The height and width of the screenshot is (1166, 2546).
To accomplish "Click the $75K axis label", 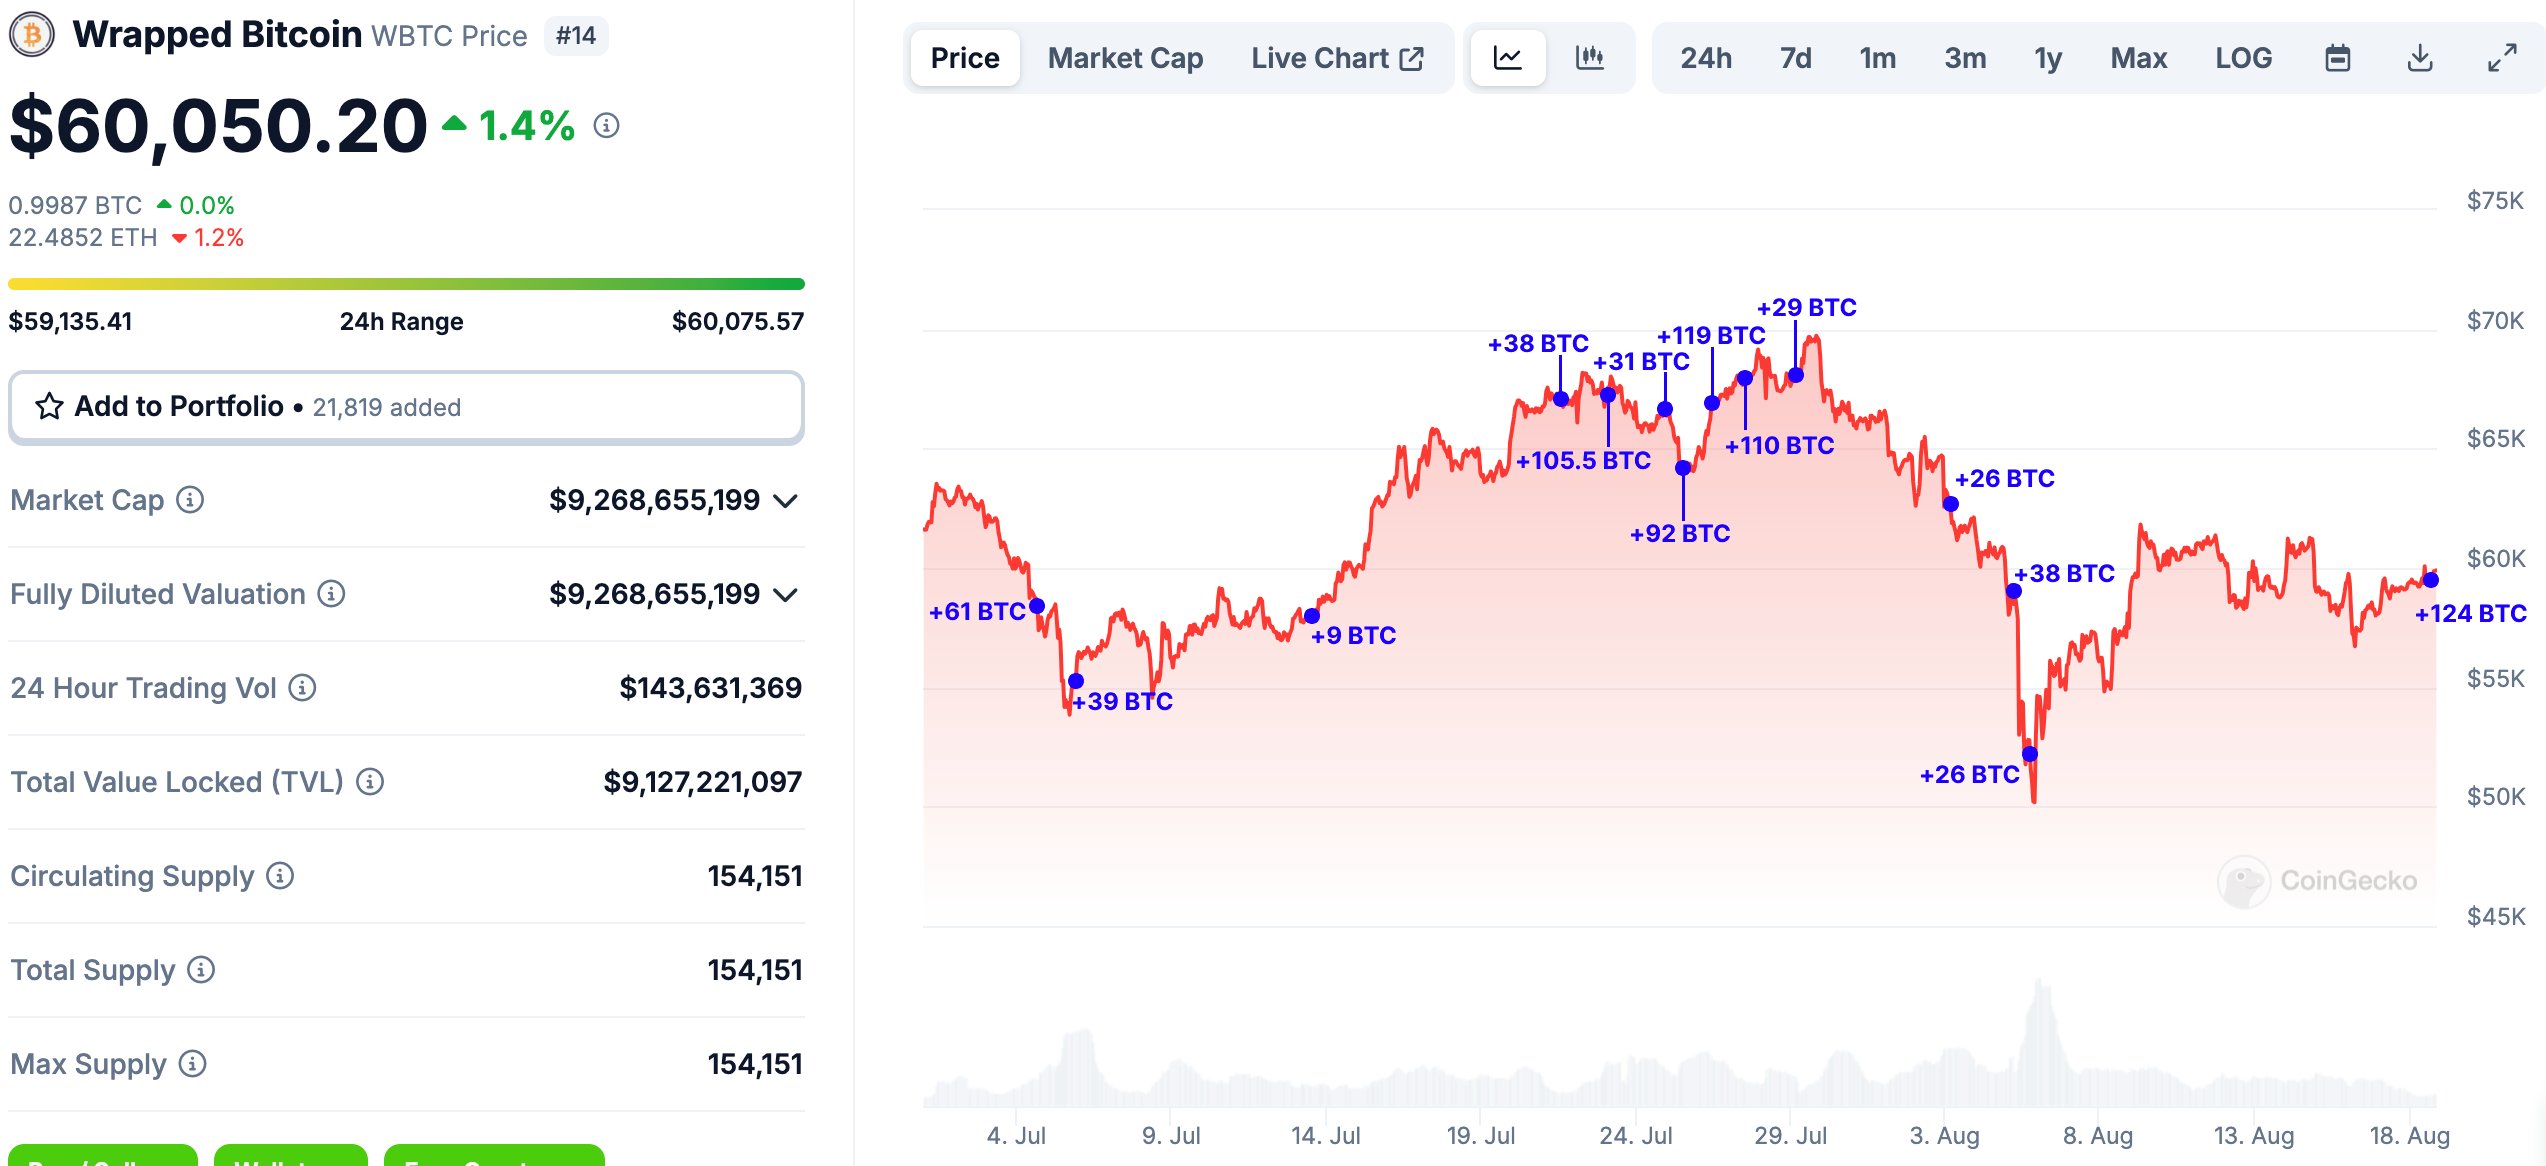I will point(2495,200).
